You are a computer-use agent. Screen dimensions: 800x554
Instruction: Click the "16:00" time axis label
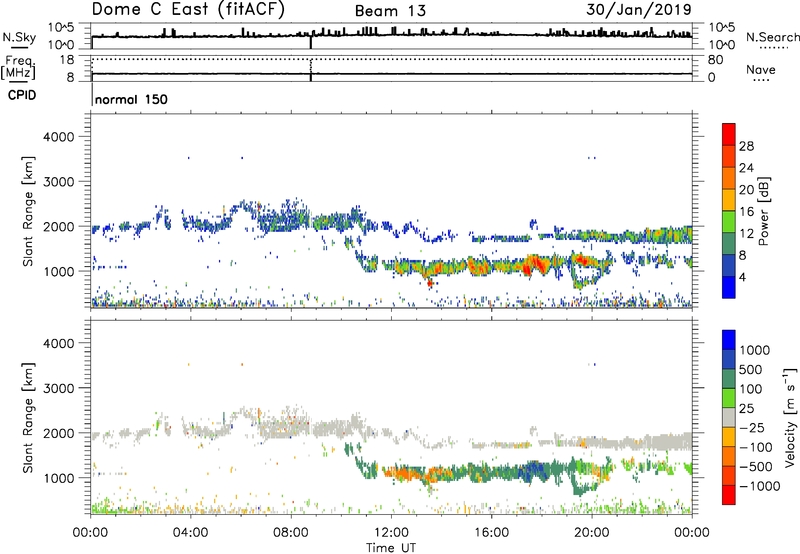click(x=491, y=533)
